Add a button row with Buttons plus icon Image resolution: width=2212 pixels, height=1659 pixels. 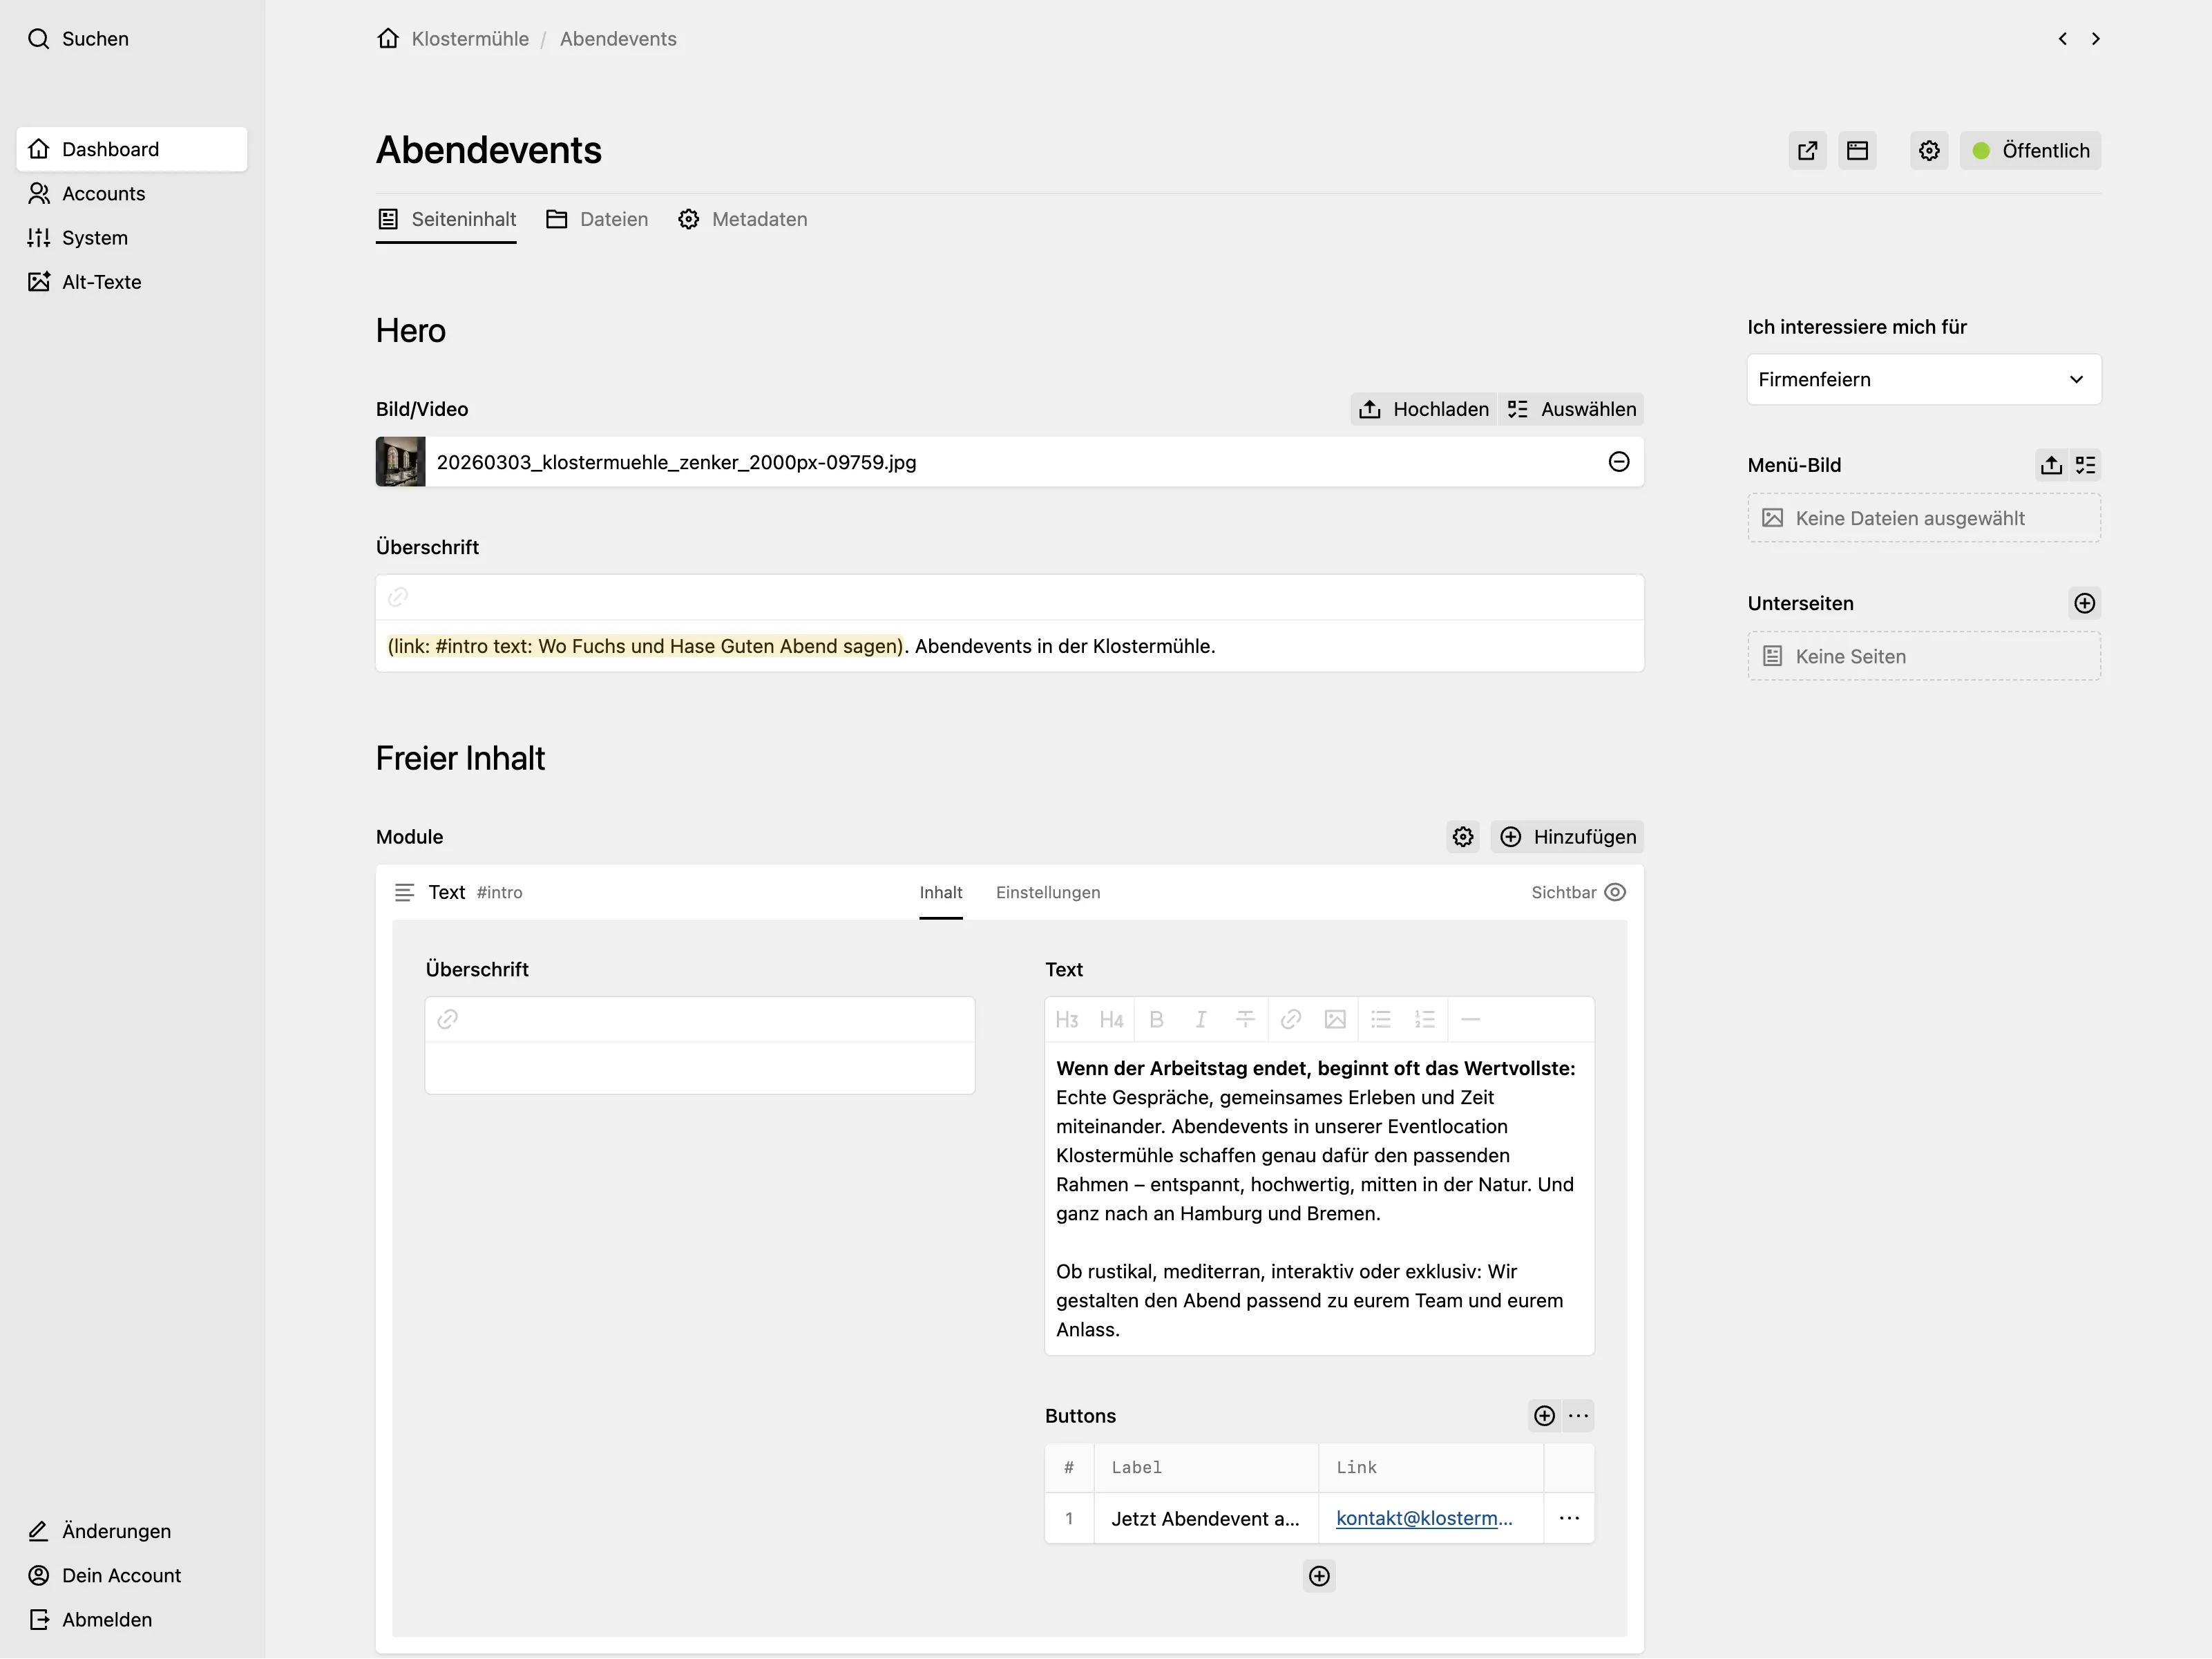point(1545,1416)
